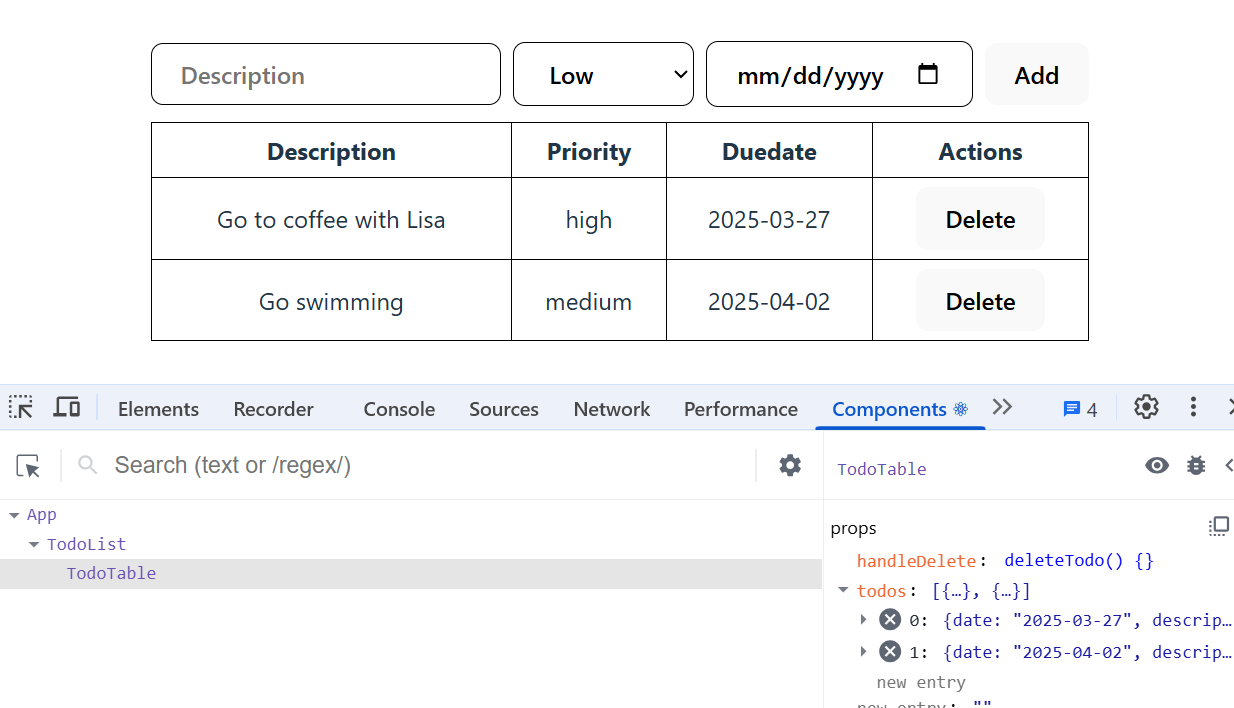
Task: Open the 4 issues message badge
Action: coord(1080,409)
